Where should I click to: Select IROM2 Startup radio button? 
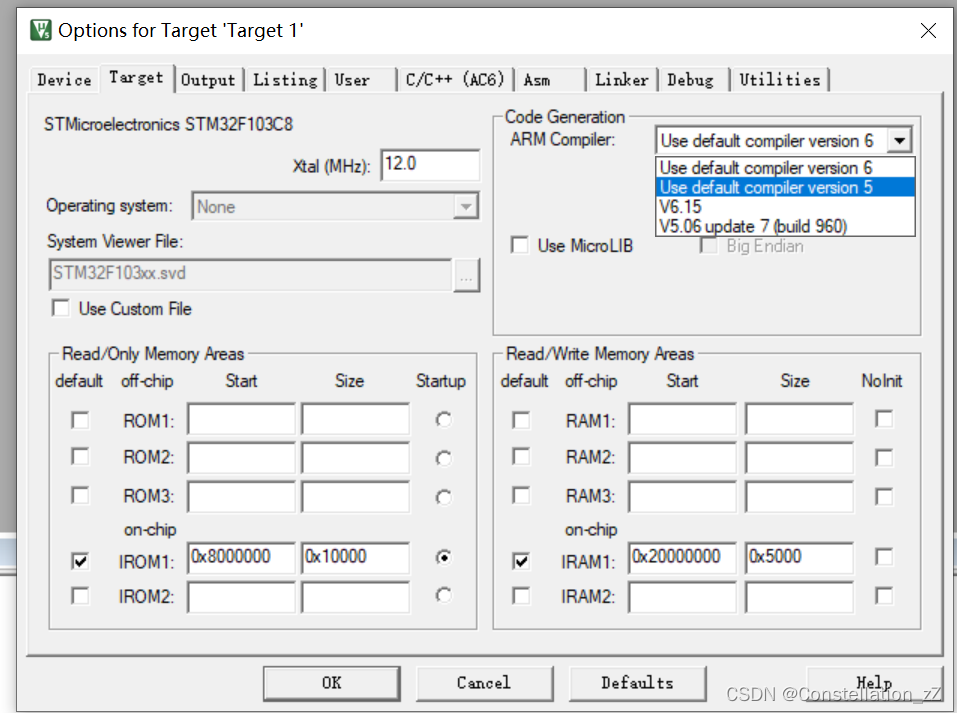pos(444,595)
